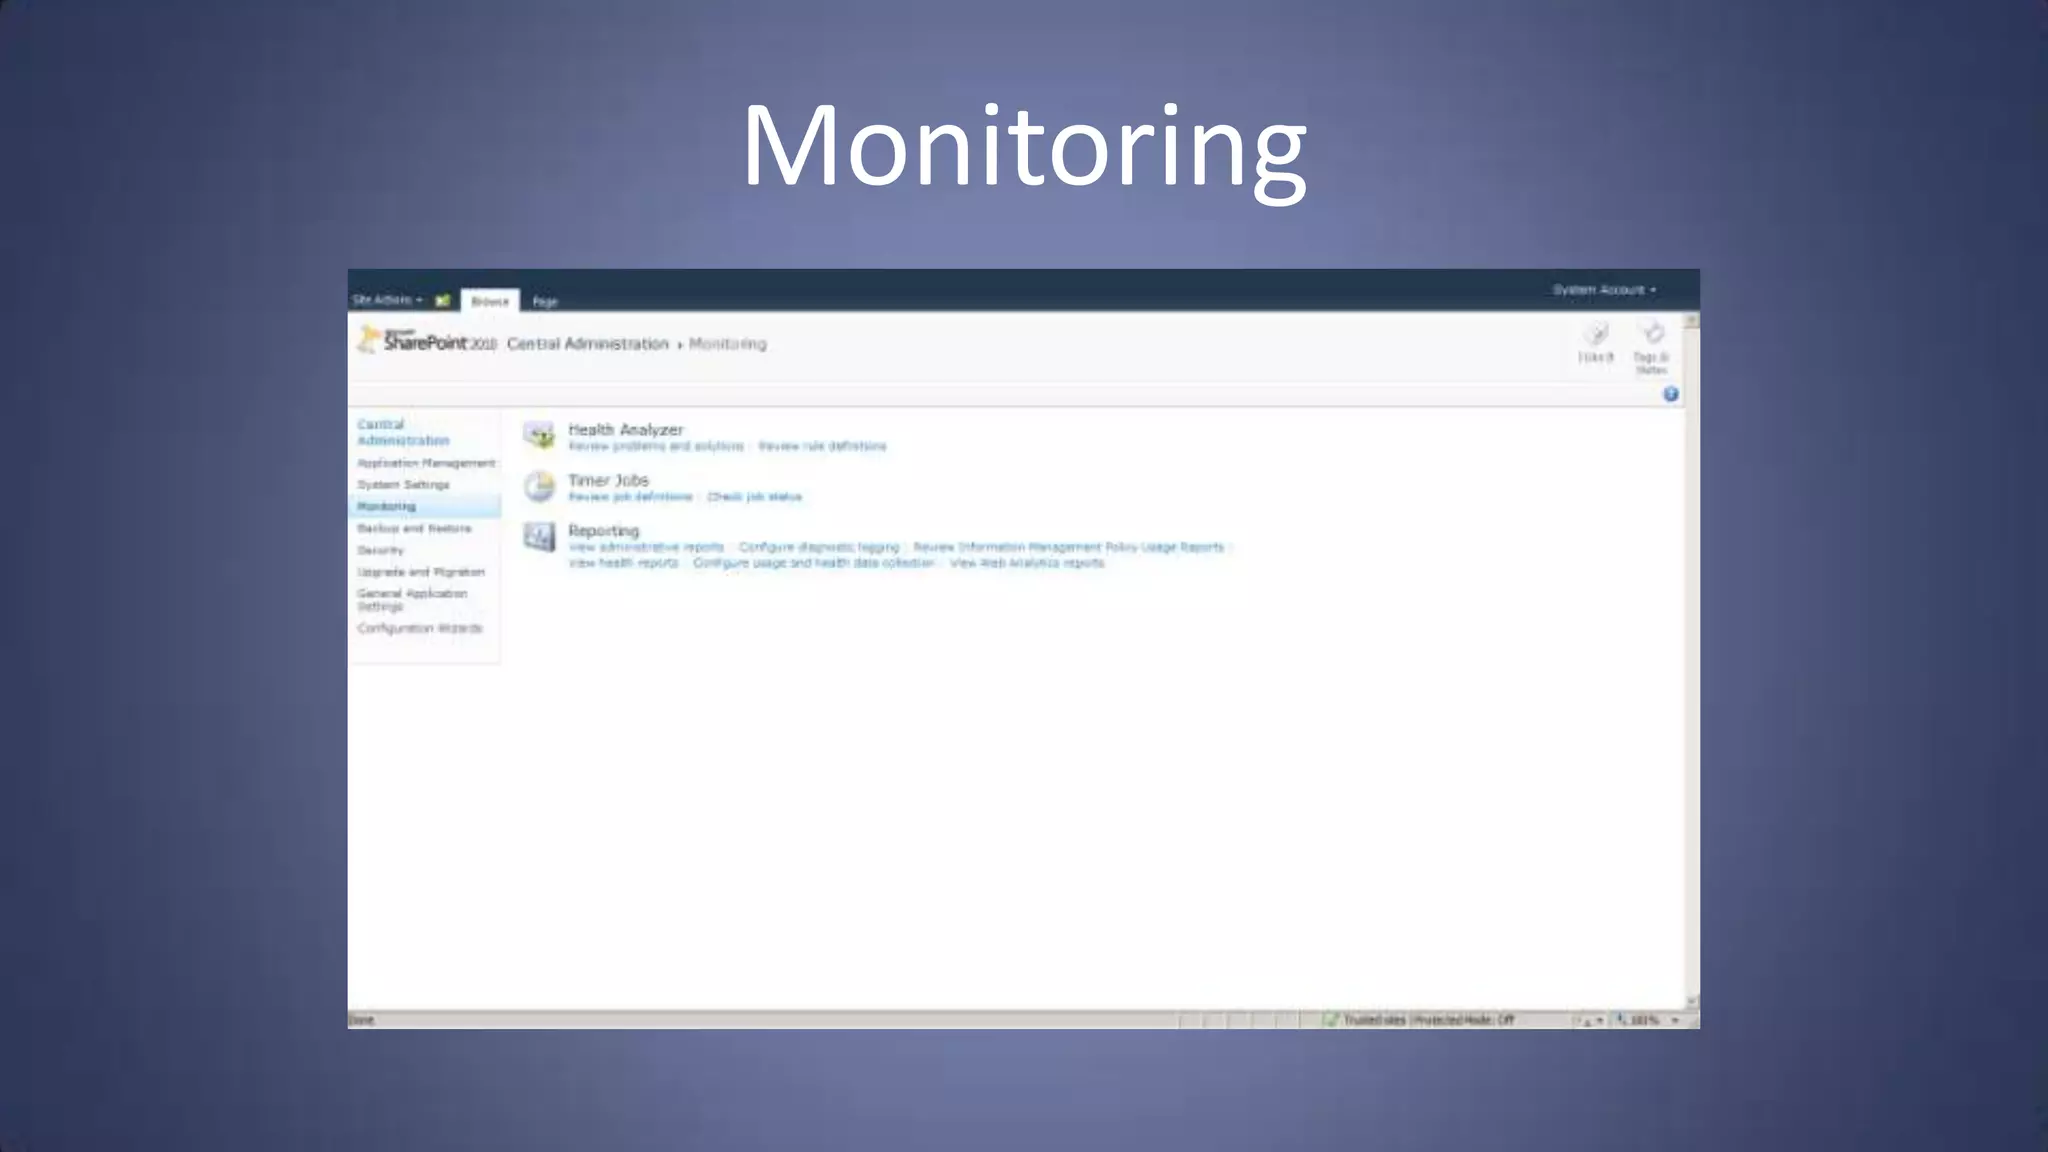Select the Browse ribbon tab

490,301
